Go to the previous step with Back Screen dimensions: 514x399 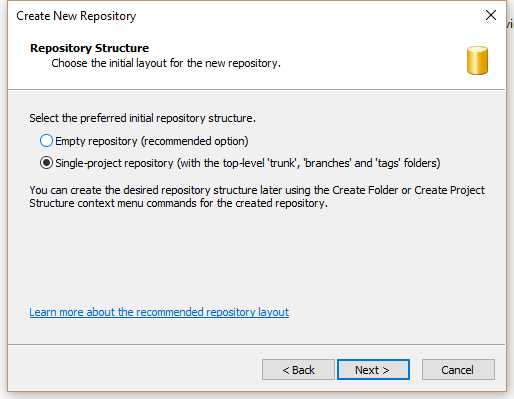pos(298,370)
